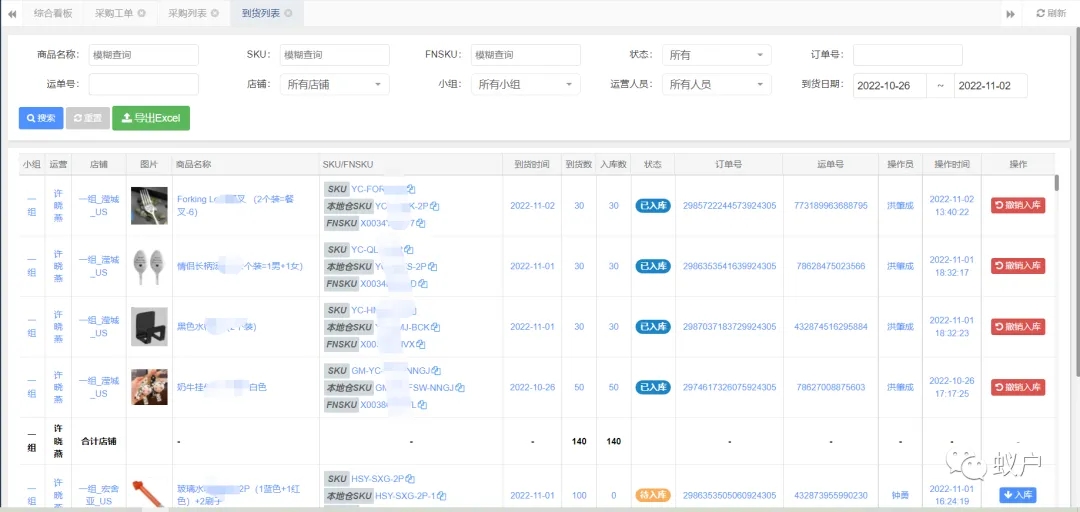Screen dimensions: 1080x512
Task: Expand the 小组 dropdown showing 所有小组
Action: 526,85
